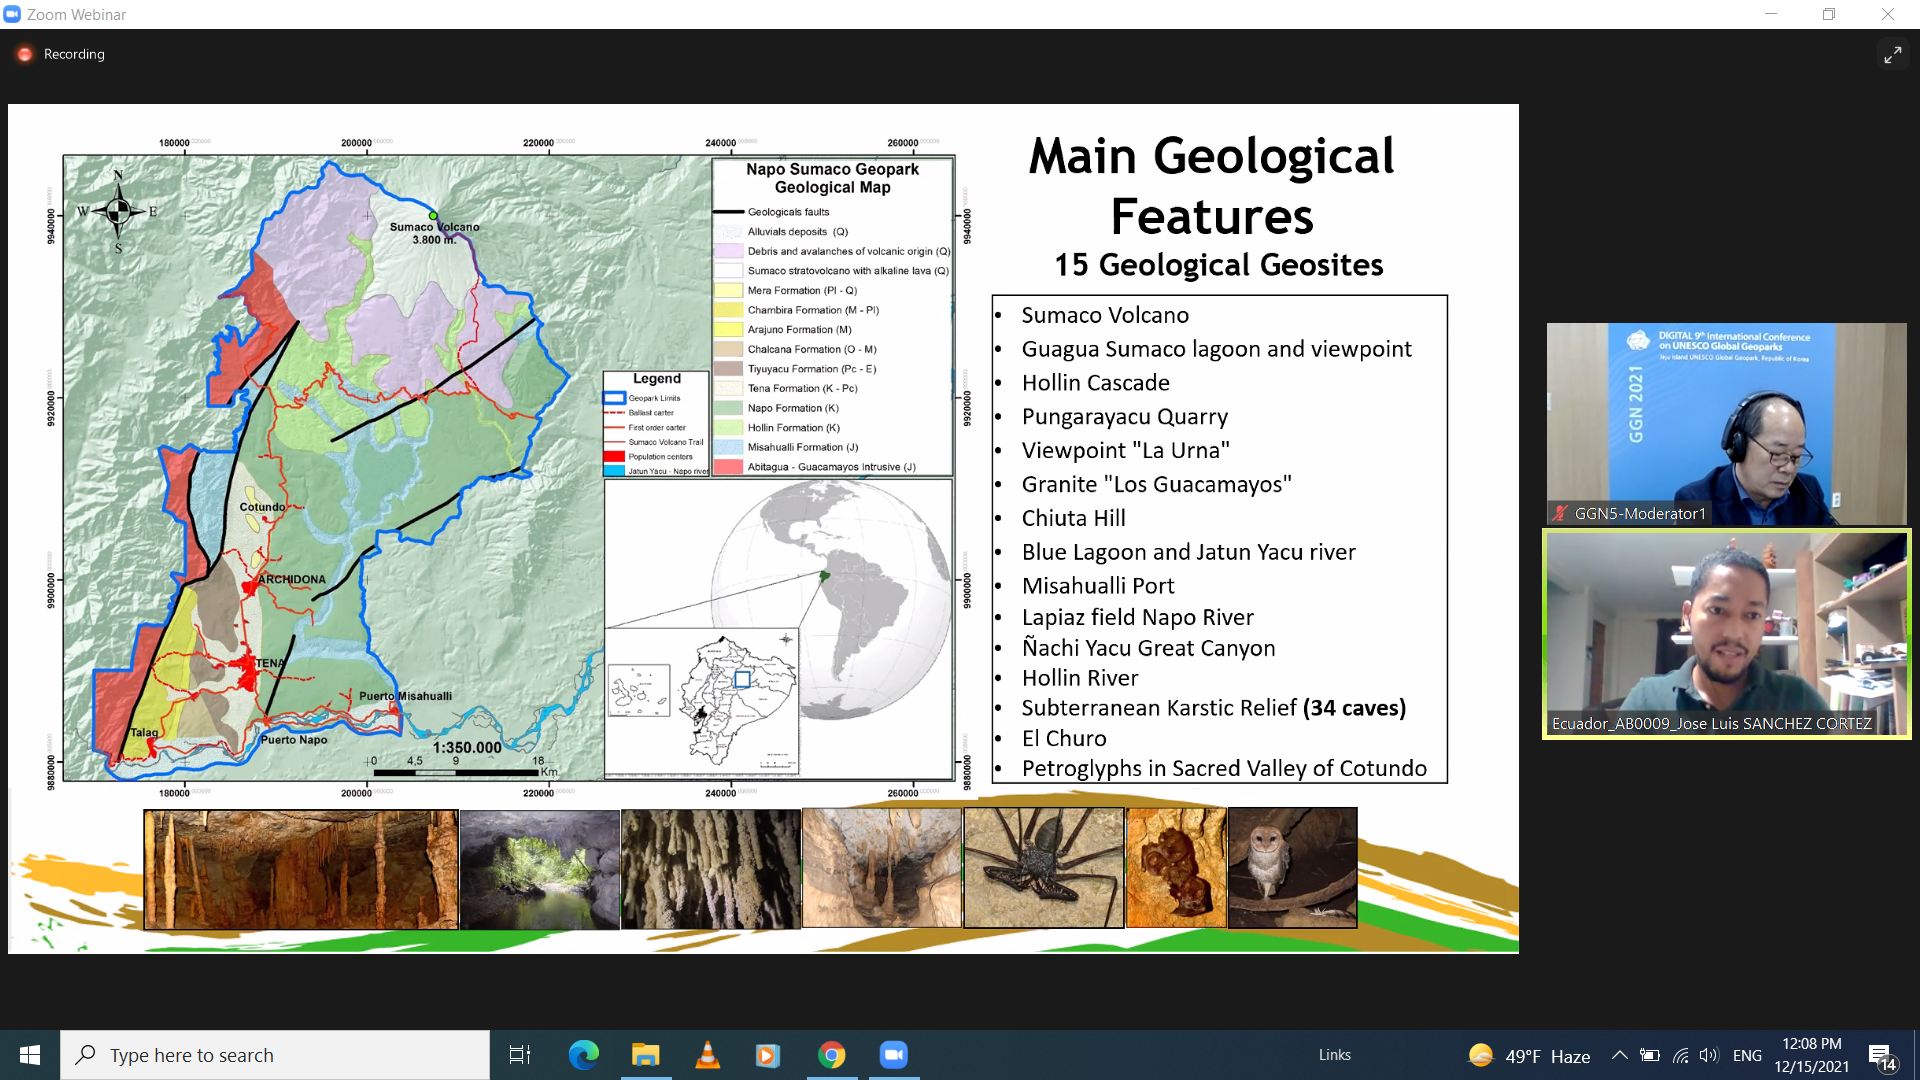1920x1080 pixels.
Task: Open Microsoft Edge from taskbar
Action: point(583,1055)
